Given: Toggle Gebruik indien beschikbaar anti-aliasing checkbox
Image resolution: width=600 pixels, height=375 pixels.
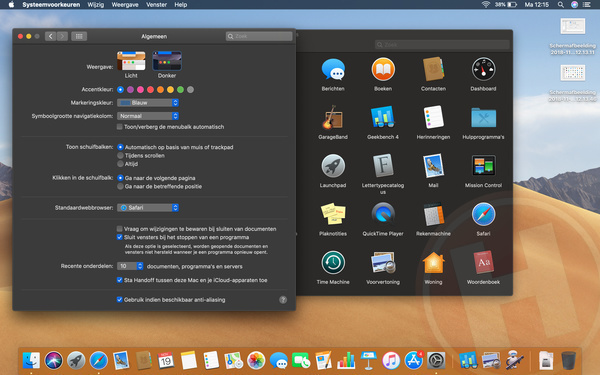Looking at the screenshot, I should [x=120, y=300].
